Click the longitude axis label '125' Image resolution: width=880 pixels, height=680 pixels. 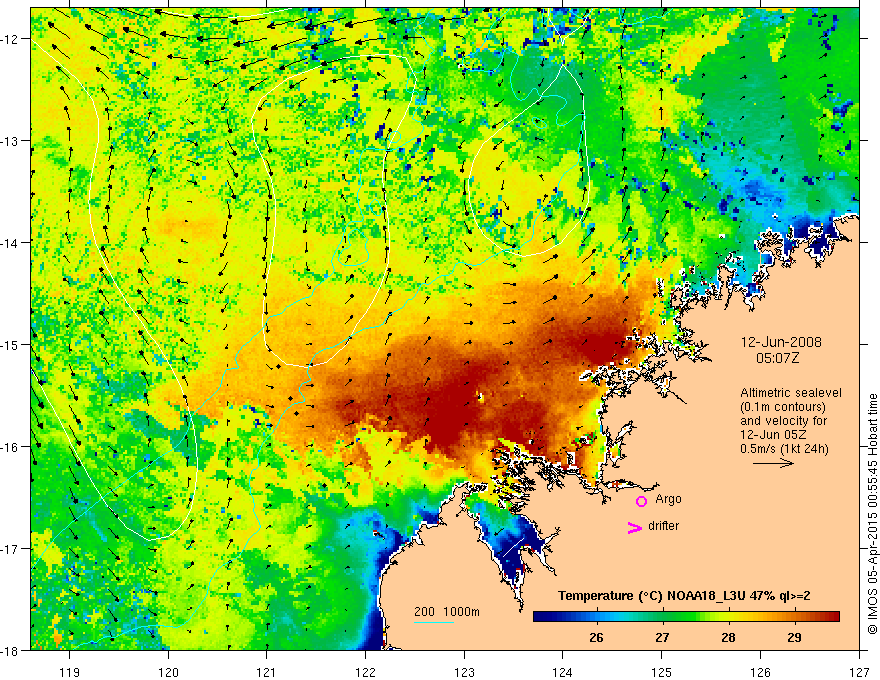(662, 672)
